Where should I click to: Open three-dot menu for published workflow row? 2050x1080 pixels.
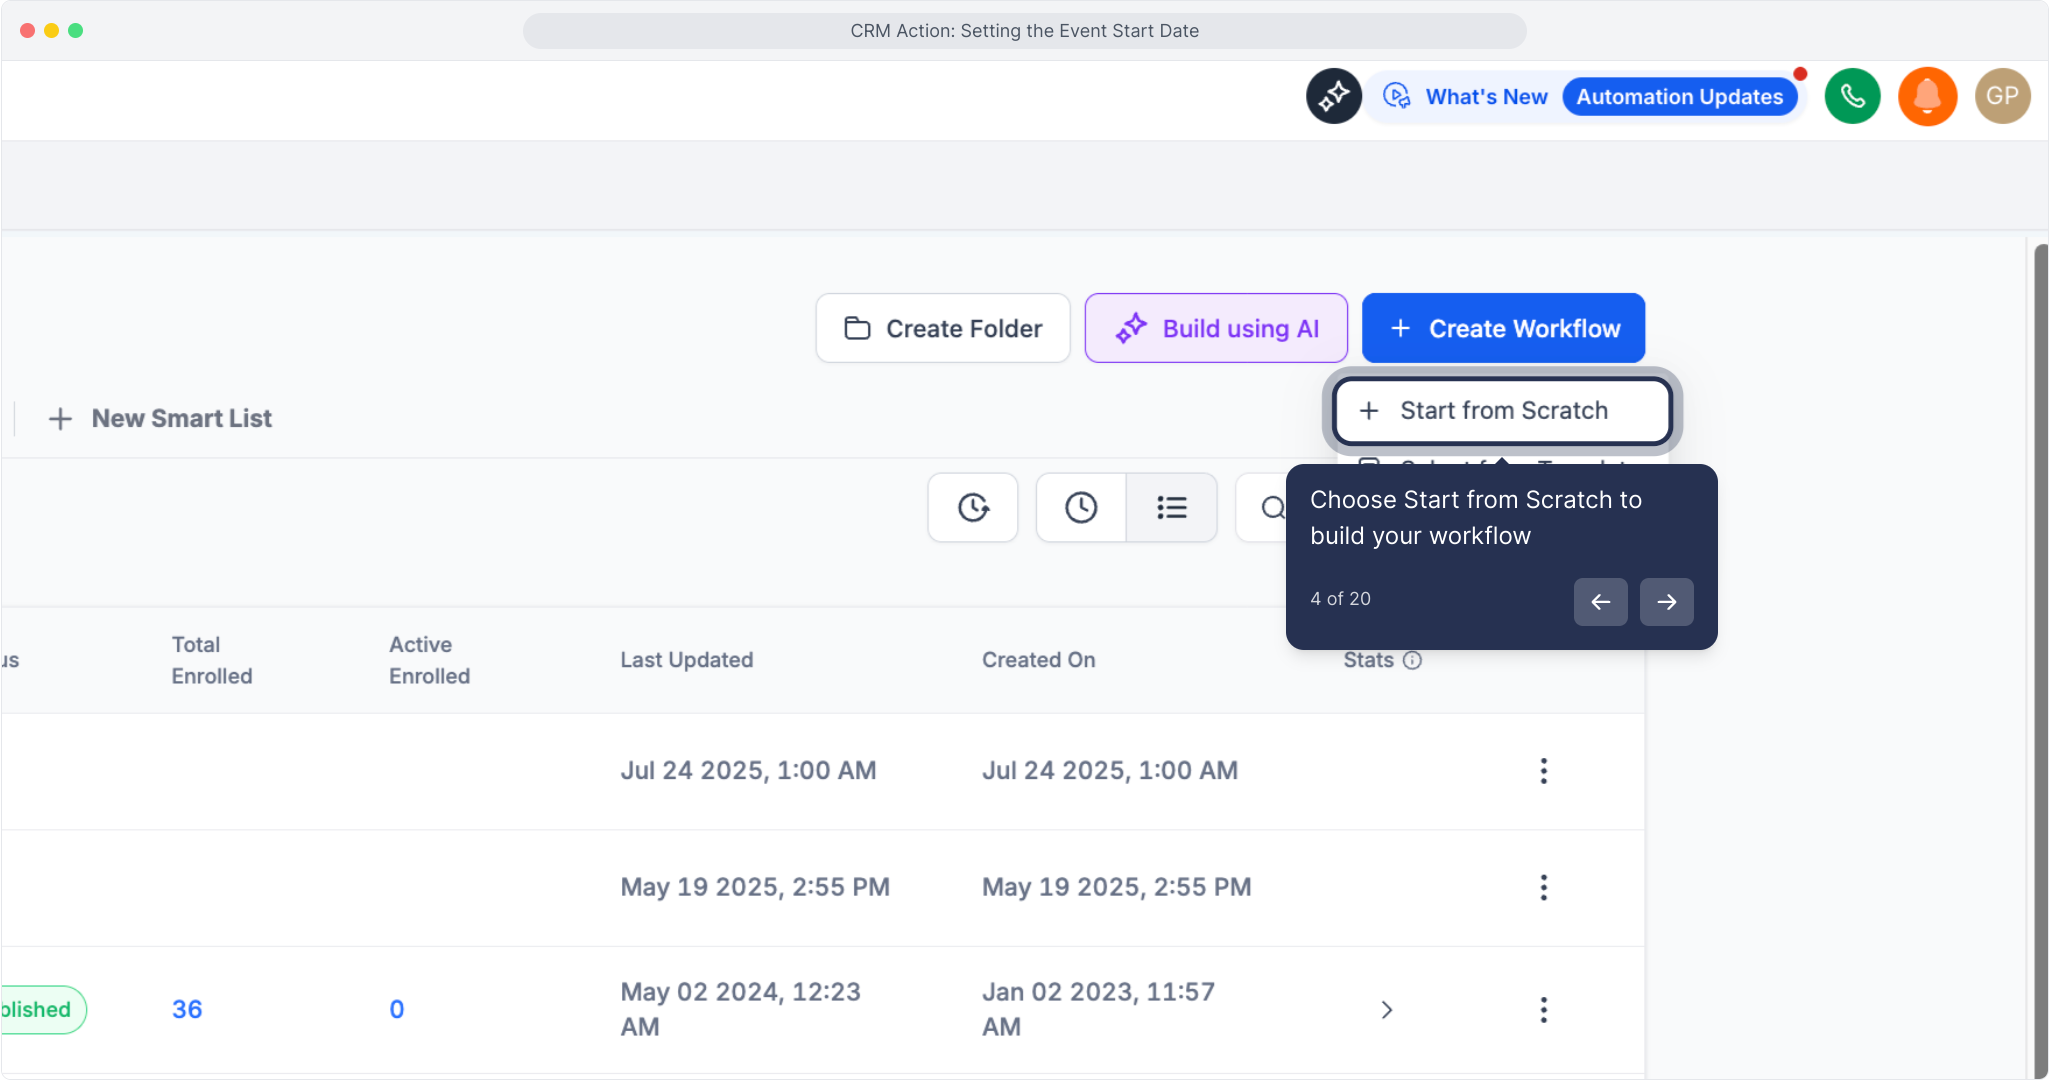tap(1543, 1009)
